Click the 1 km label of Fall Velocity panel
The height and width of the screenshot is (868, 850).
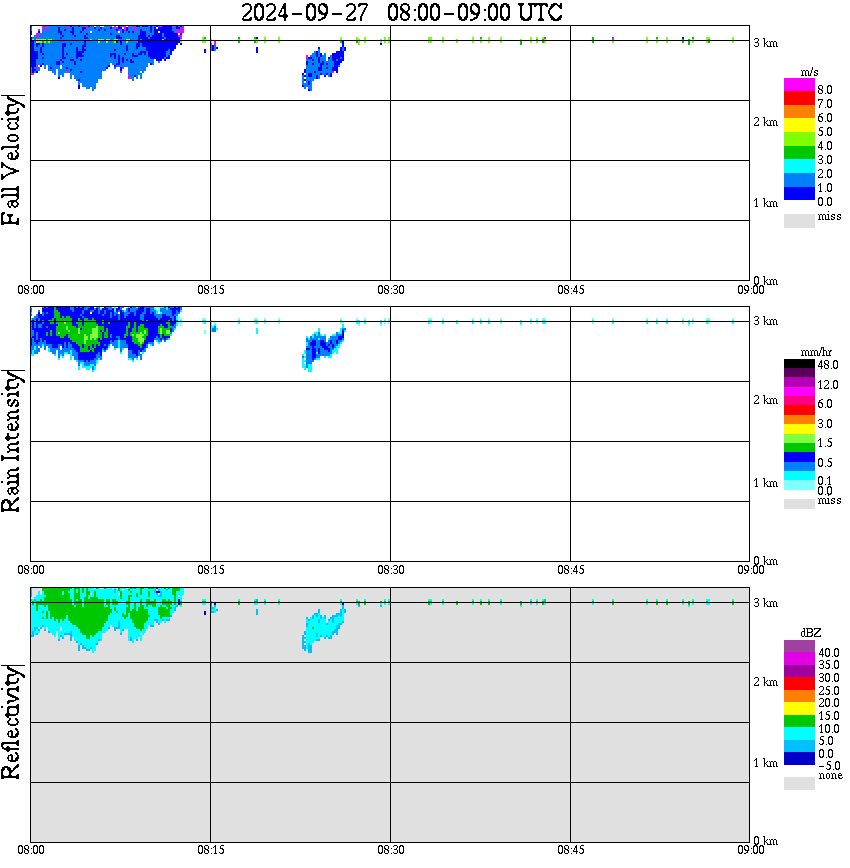(x=765, y=203)
